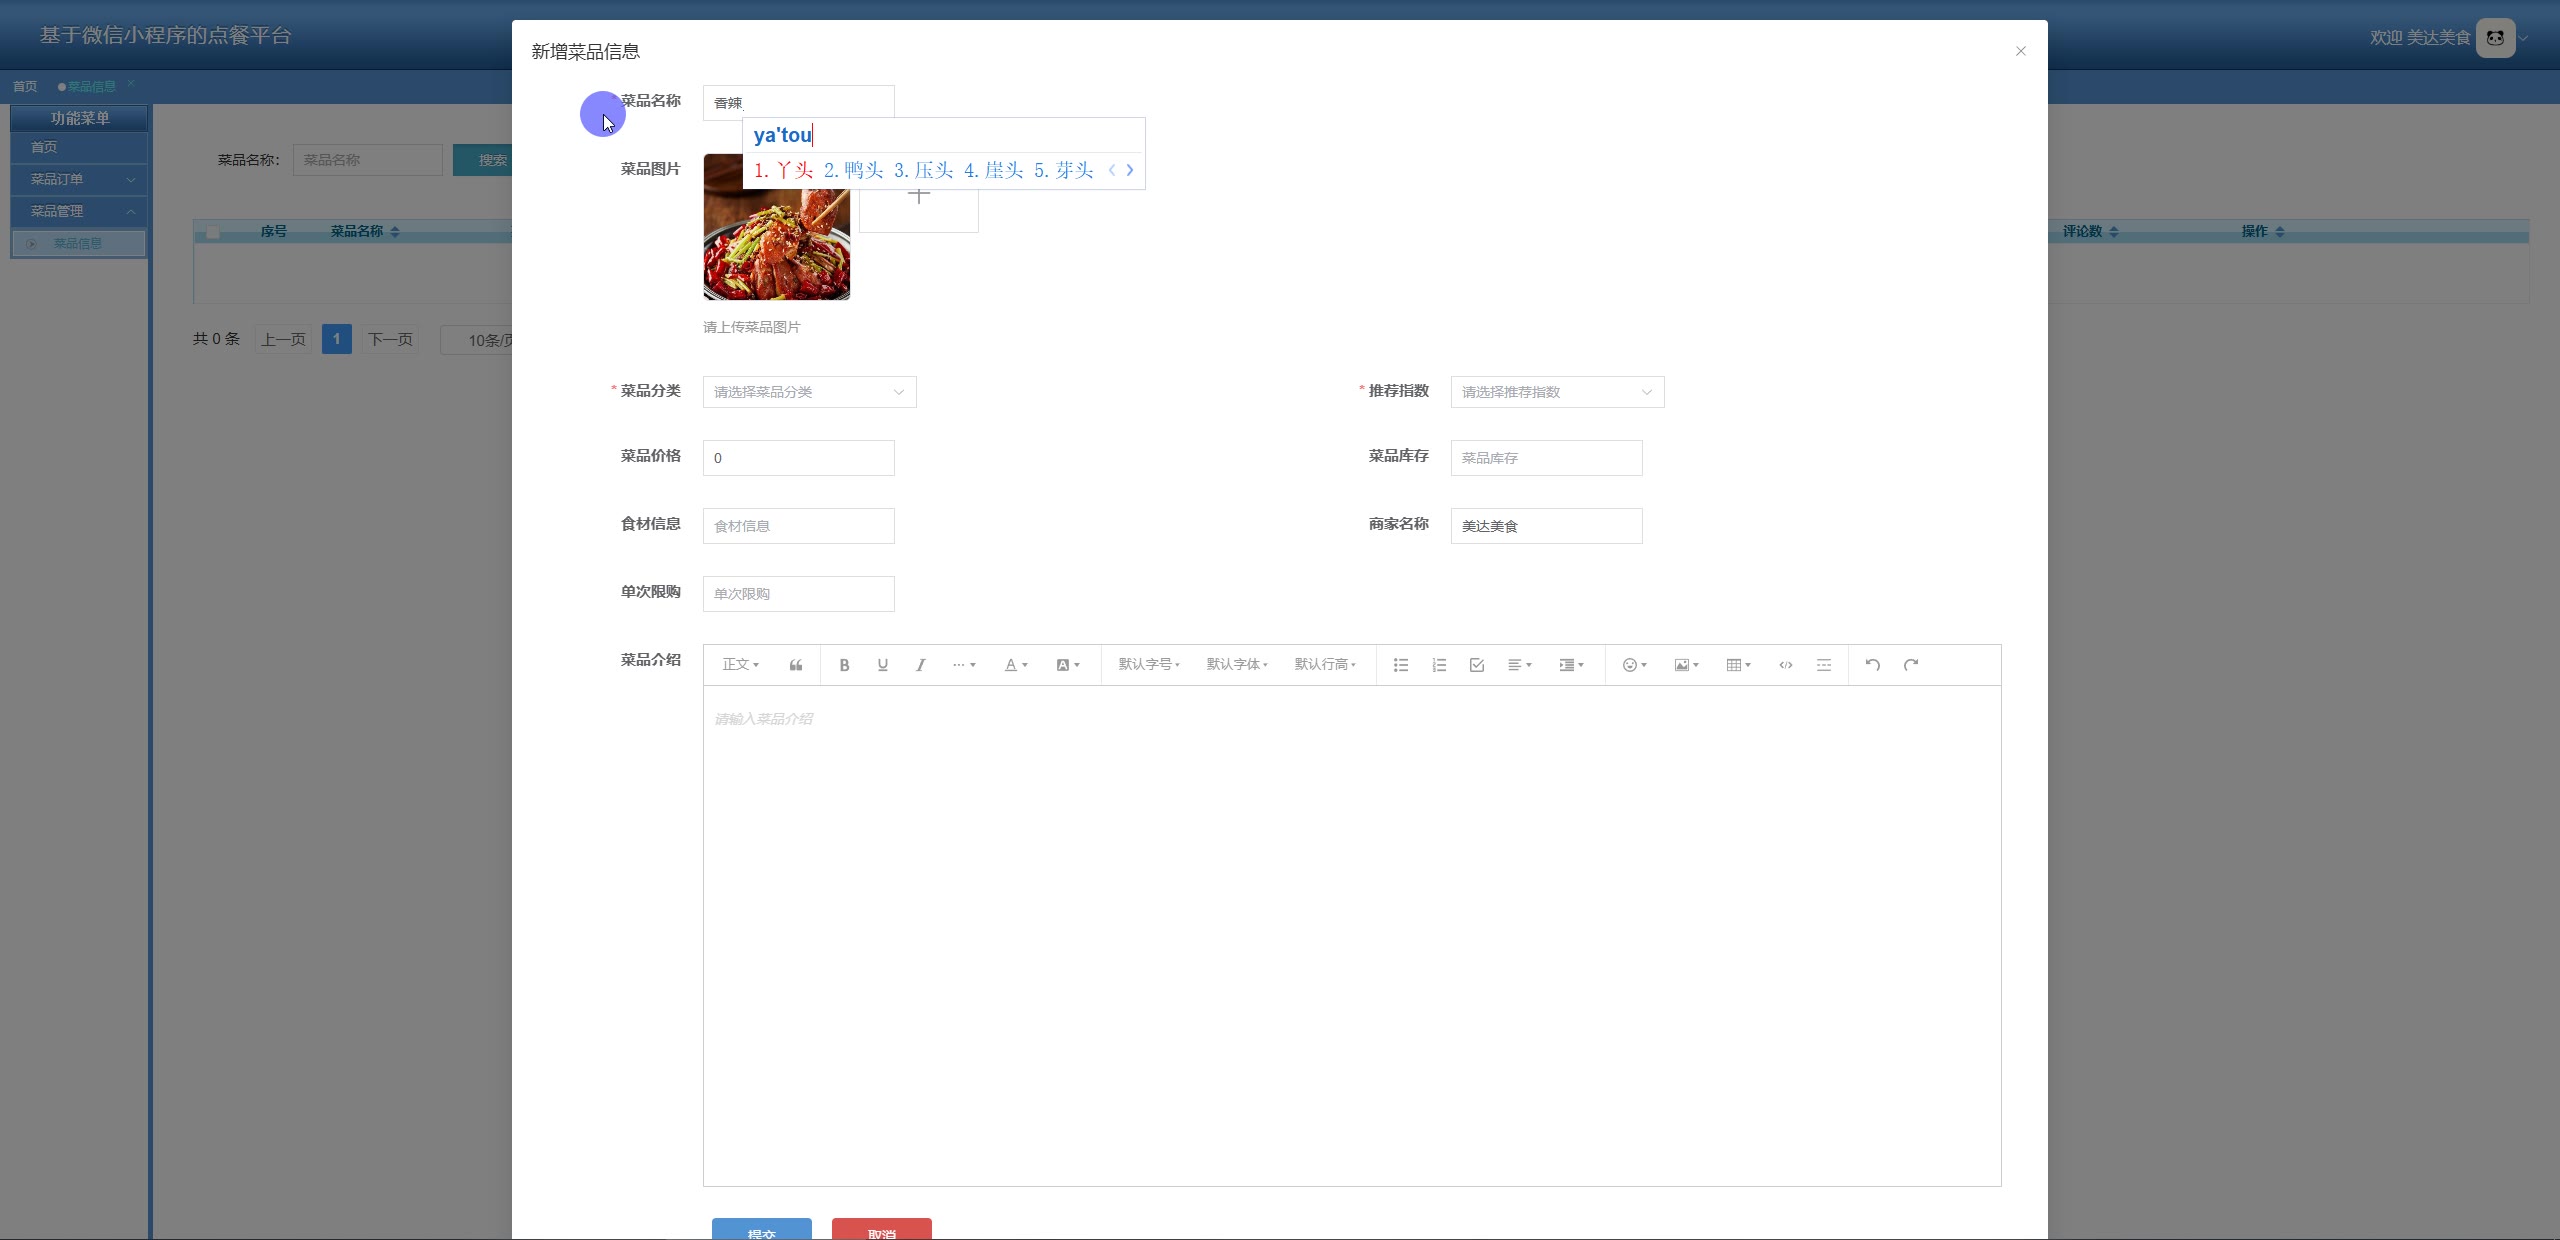Toggle underline formatting in editor
Viewport: 2560px width, 1240px height.
pos(882,665)
